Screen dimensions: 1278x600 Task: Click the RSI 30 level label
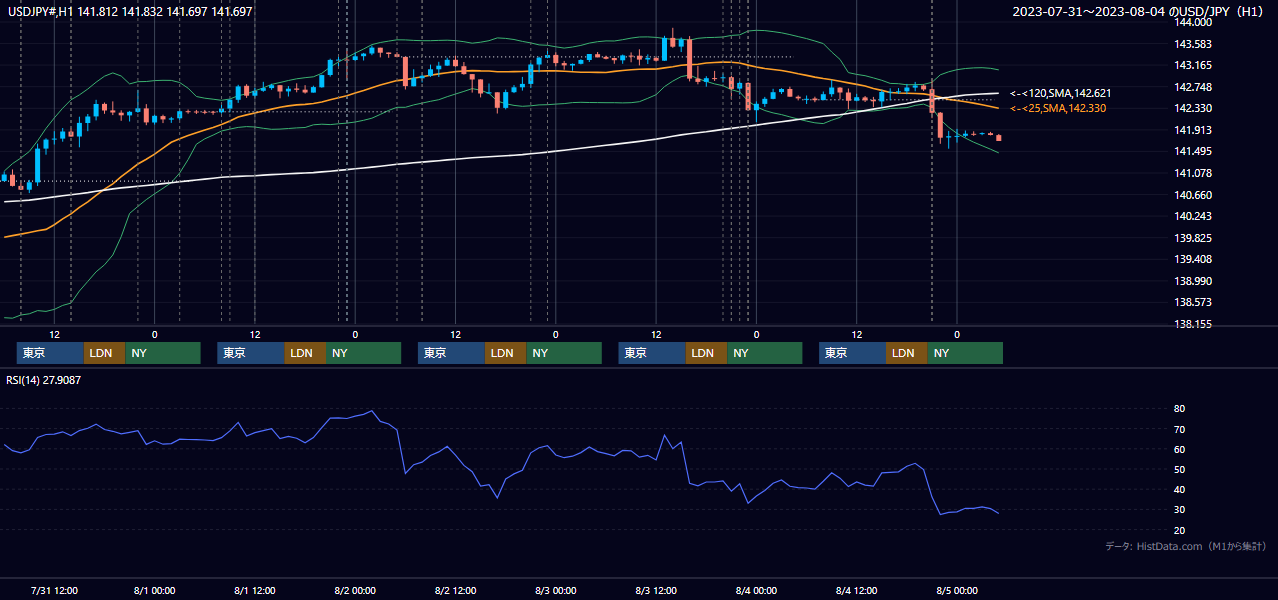(x=1180, y=510)
